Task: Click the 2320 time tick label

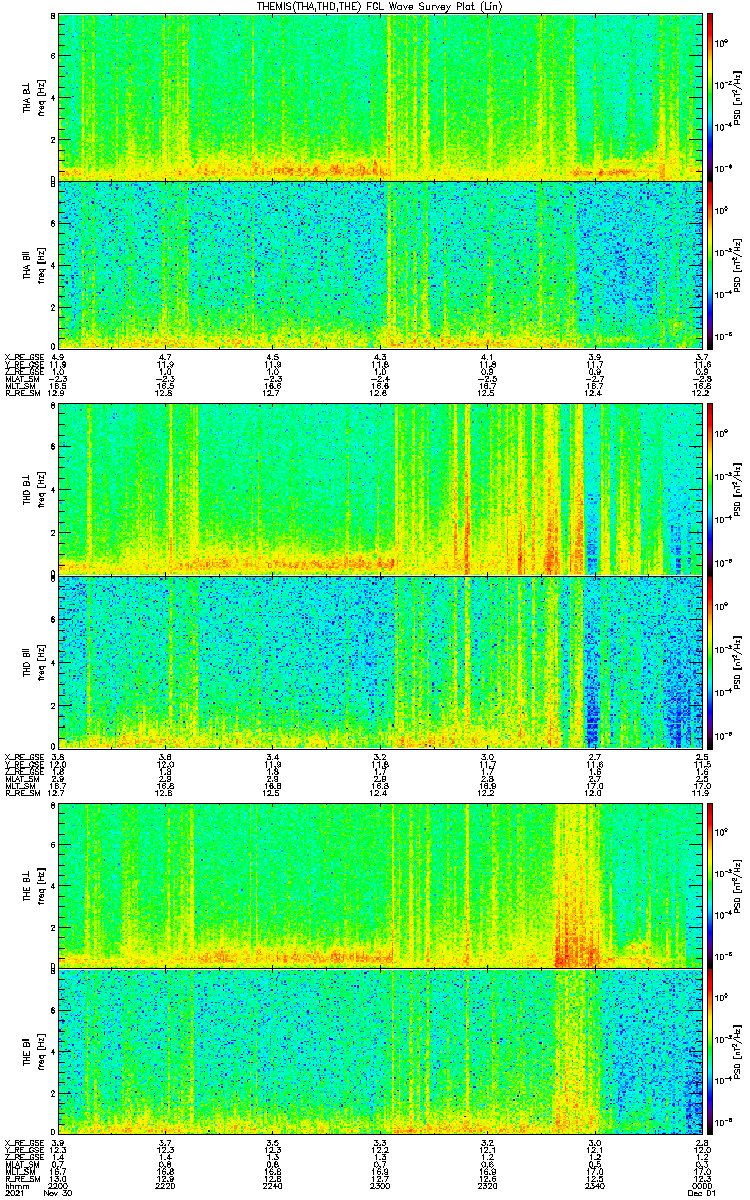Action: point(488,1185)
